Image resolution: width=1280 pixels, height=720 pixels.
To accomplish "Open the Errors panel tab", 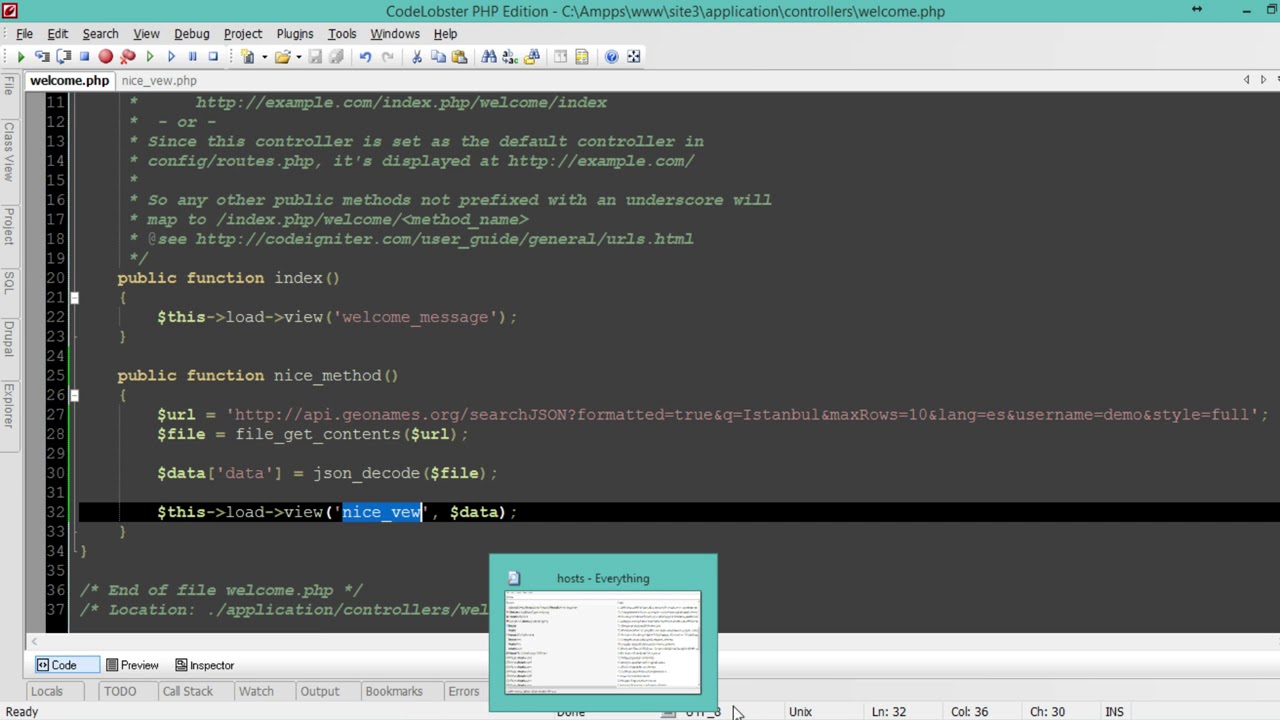I will pos(463,691).
